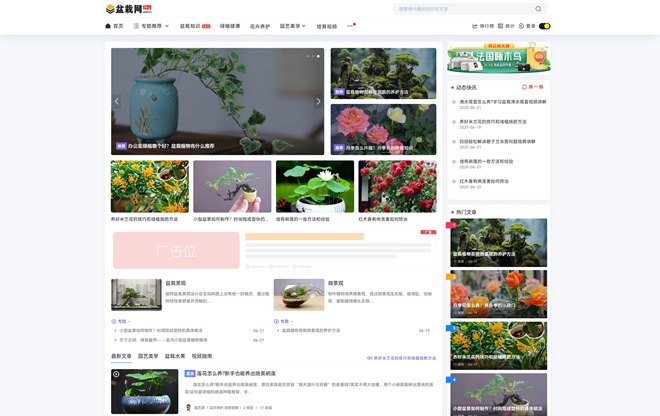Click chevron for 方寸之间 list item

(115, 340)
